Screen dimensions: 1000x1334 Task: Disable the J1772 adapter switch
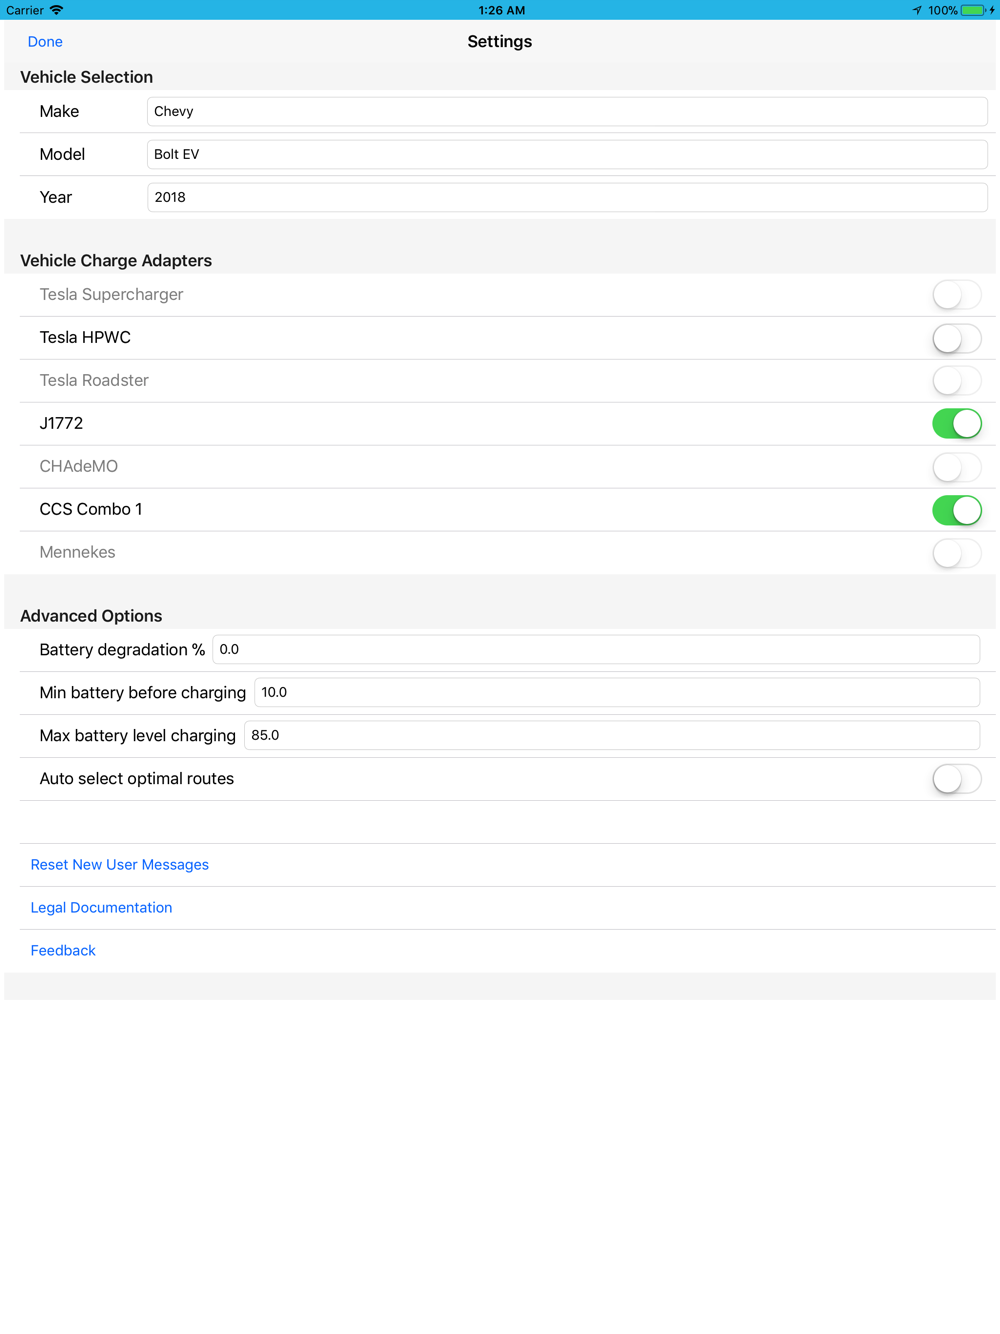956,424
